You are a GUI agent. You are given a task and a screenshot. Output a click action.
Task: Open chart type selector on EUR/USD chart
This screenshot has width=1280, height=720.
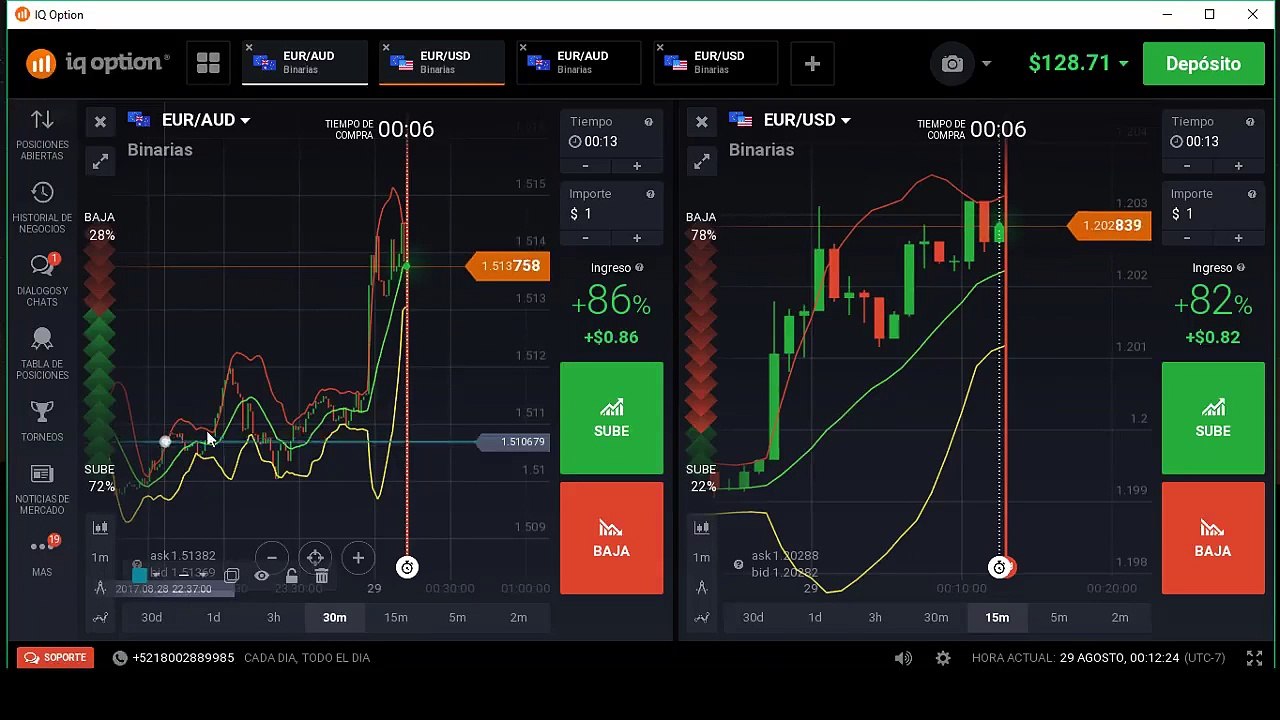[702, 527]
